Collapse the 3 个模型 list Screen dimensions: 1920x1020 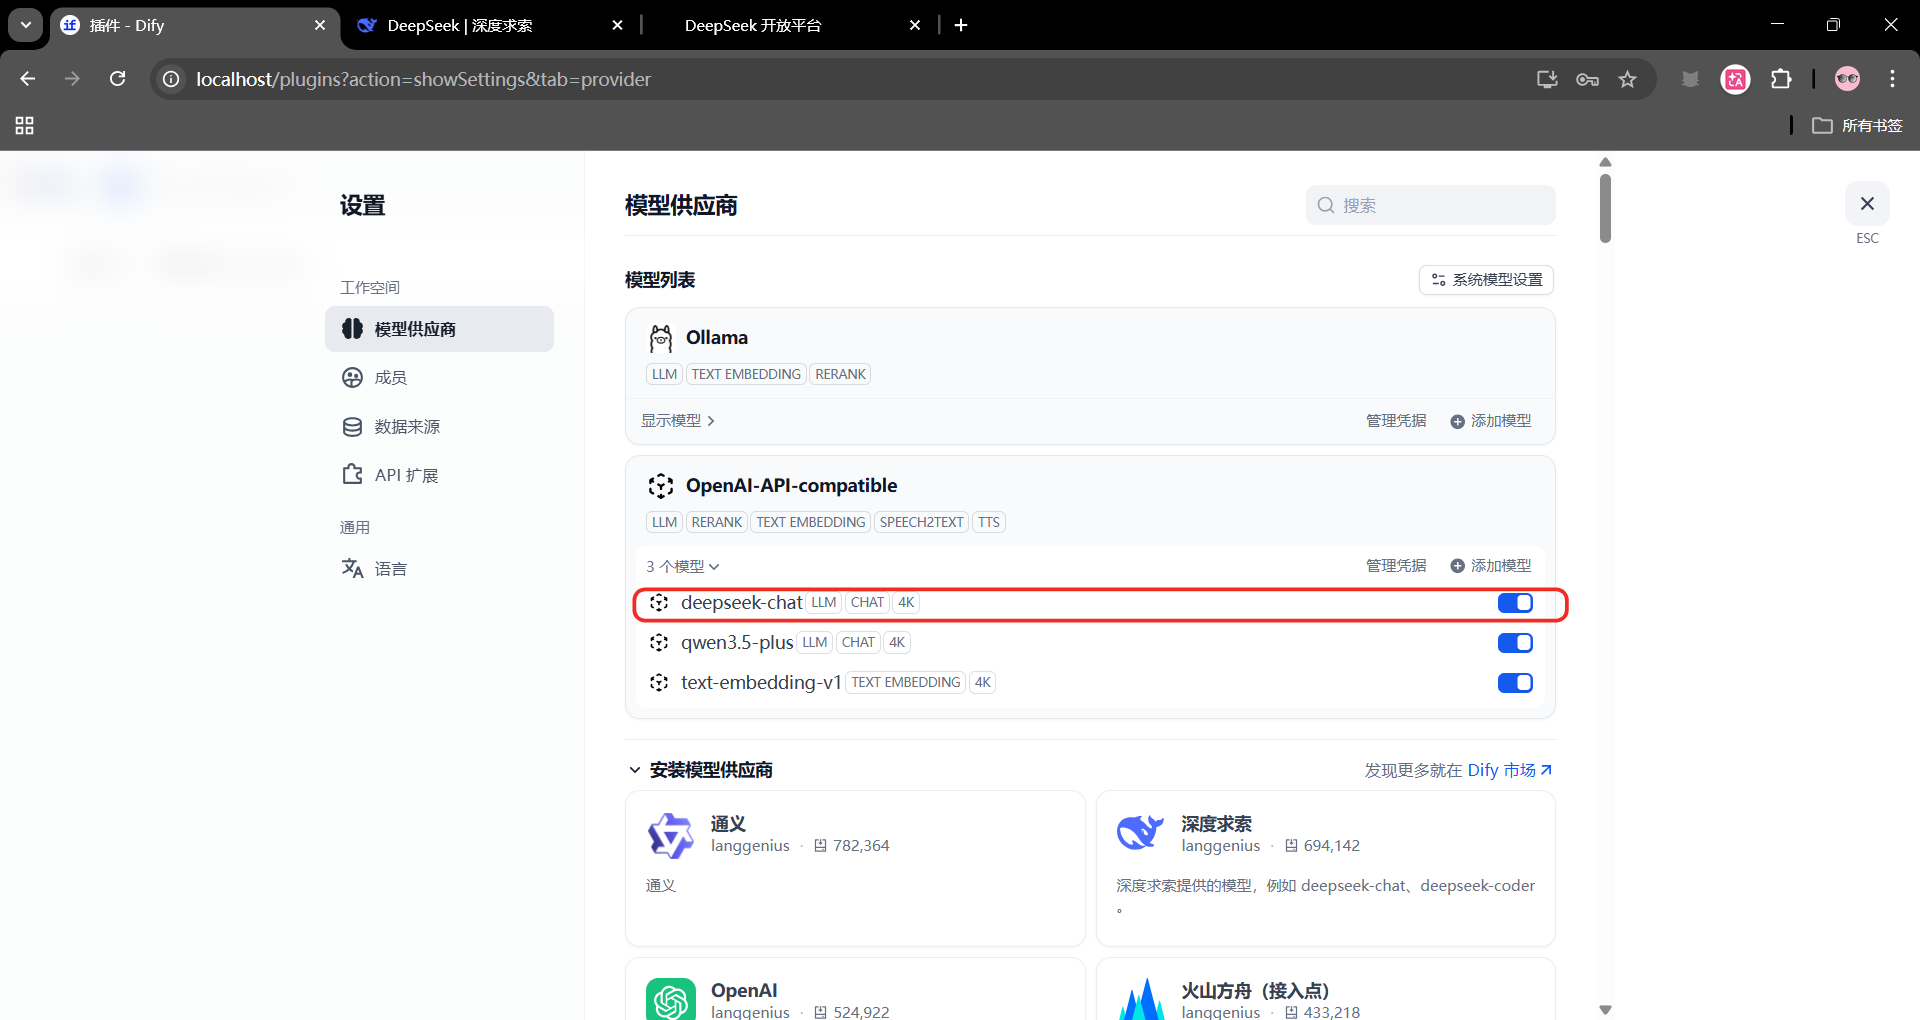pyautogui.click(x=683, y=567)
